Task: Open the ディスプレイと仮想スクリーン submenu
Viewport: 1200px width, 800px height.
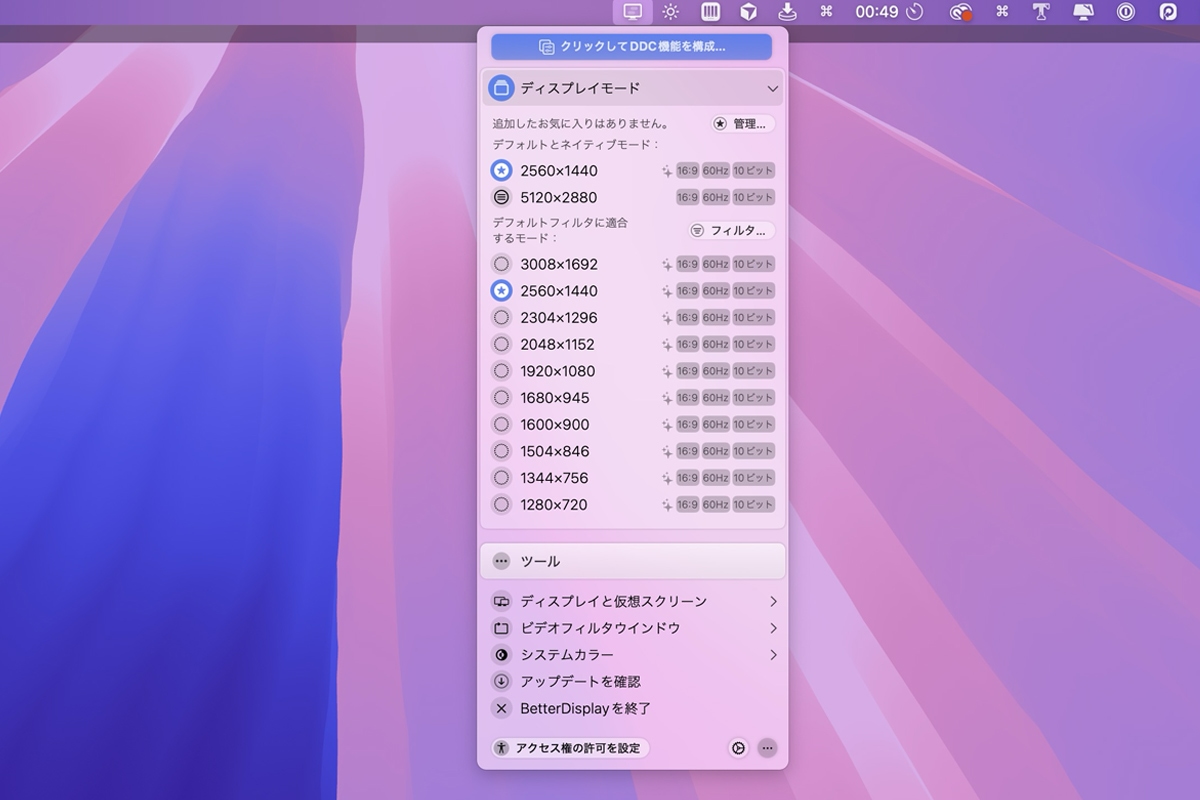Action: [612, 601]
